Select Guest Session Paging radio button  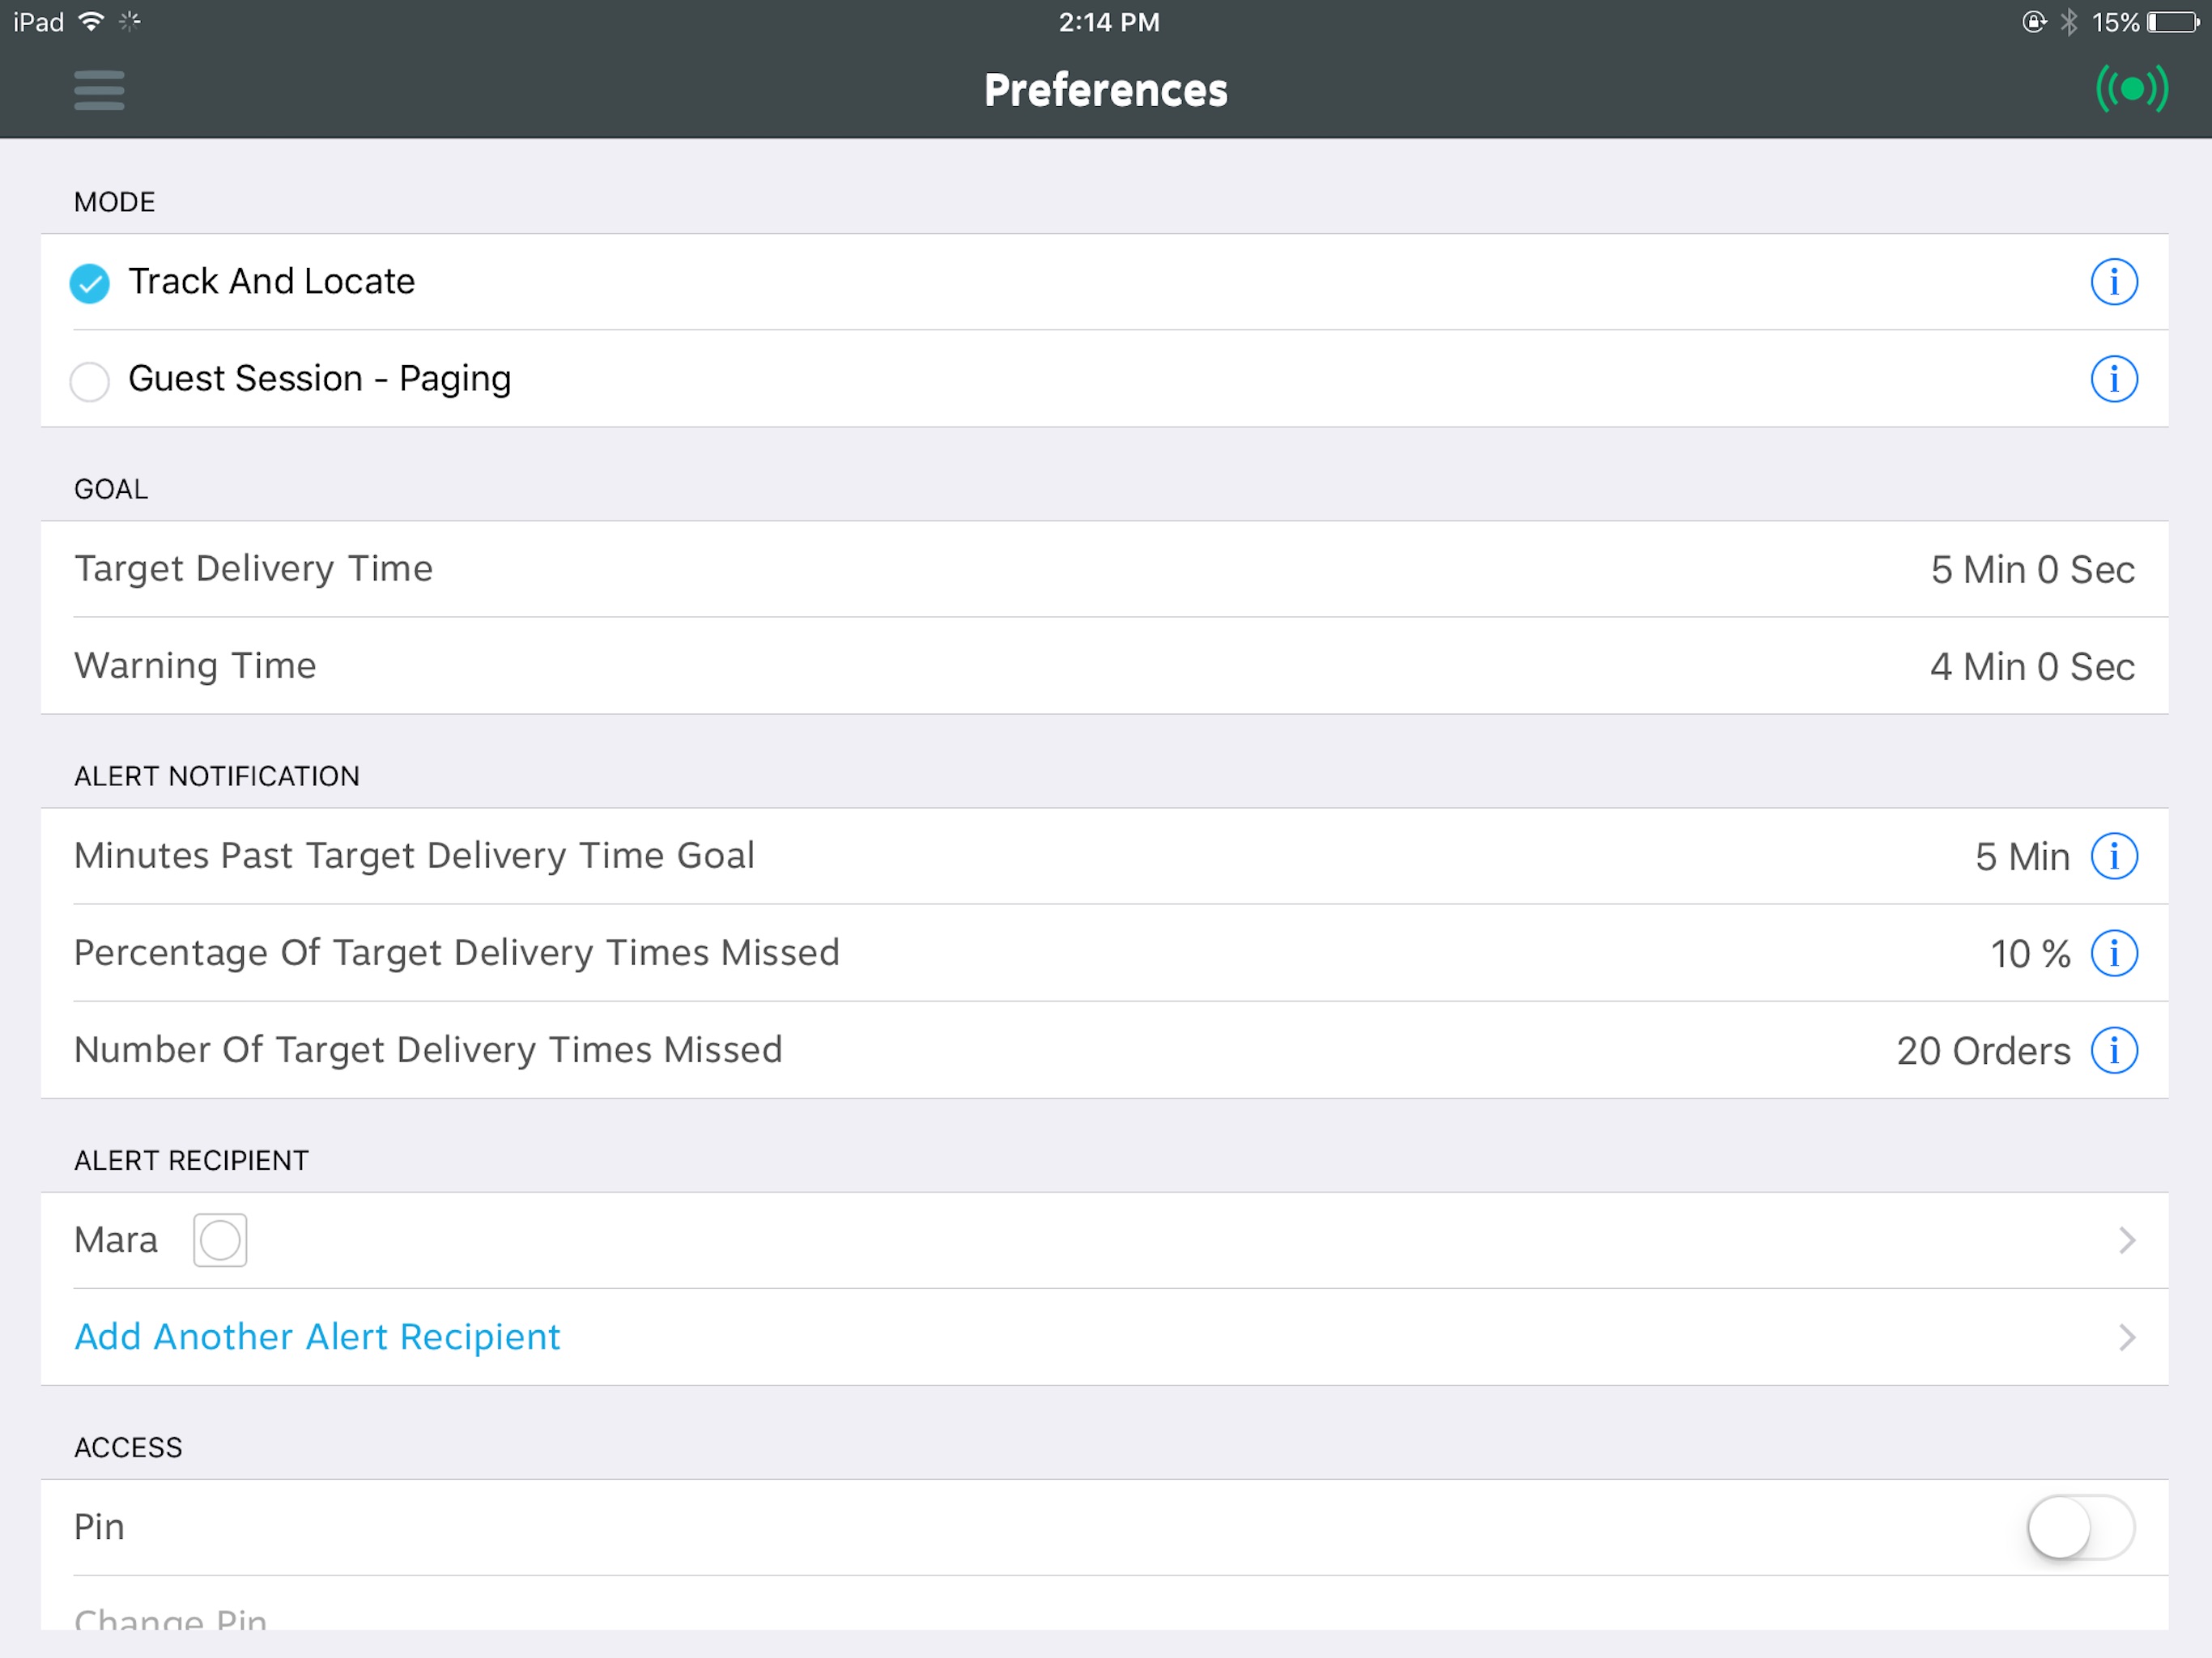pyautogui.click(x=91, y=378)
